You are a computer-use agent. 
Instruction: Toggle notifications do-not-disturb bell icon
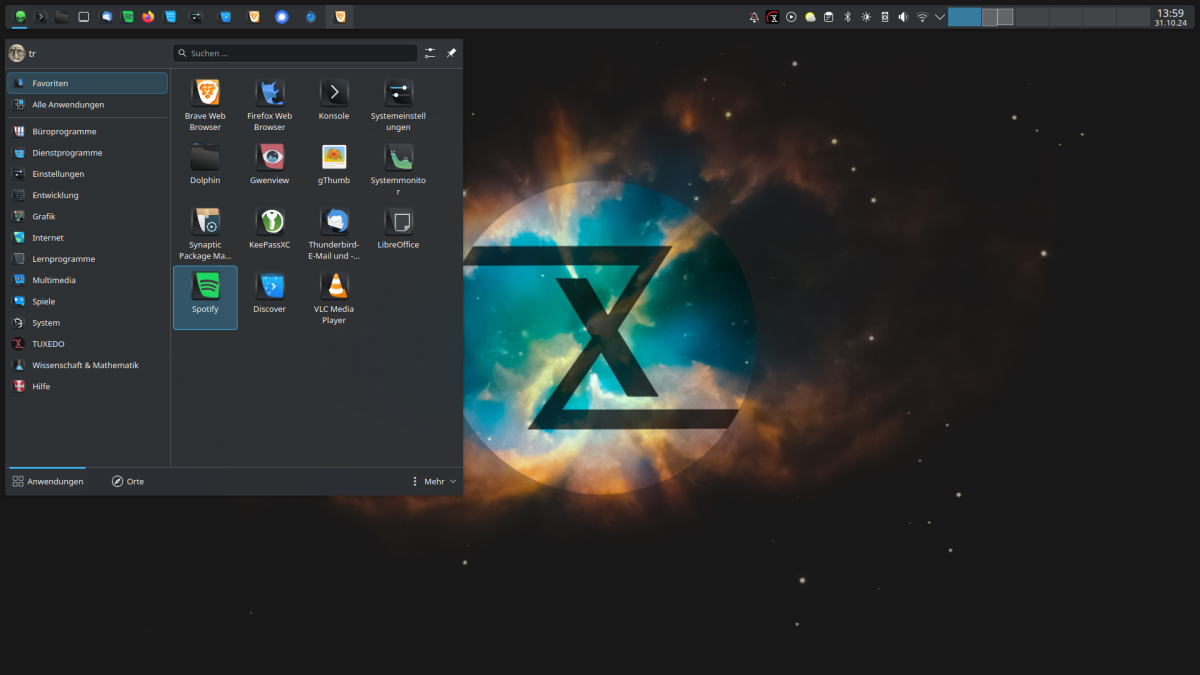pos(754,17)
